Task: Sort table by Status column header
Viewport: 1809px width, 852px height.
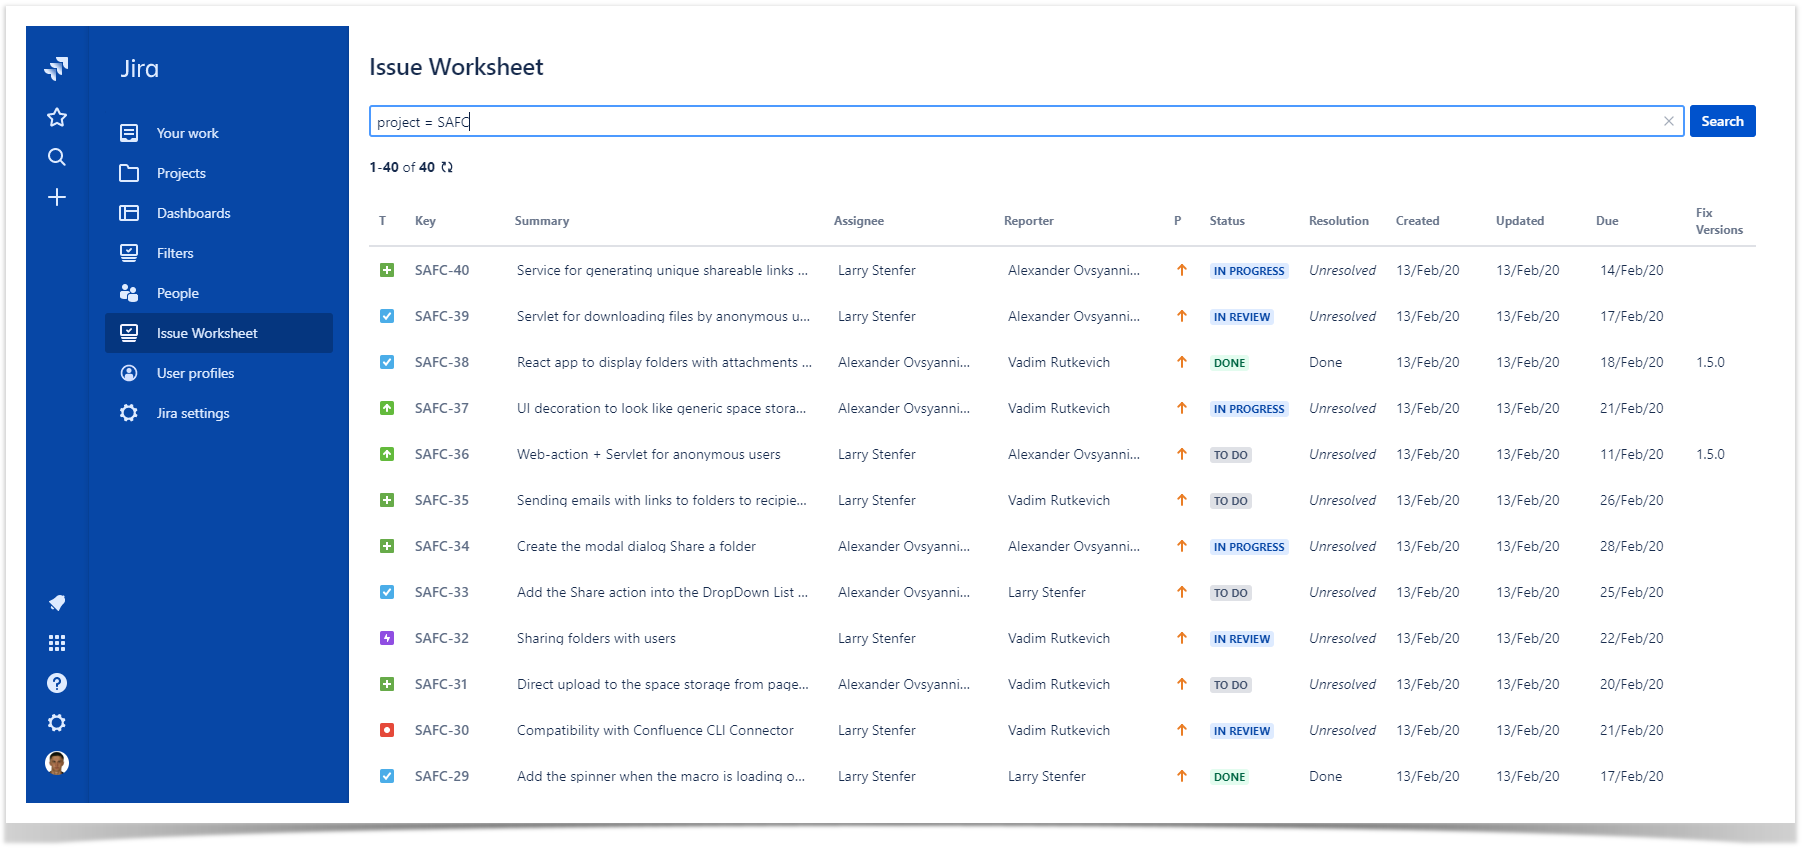Action: pos(1226,221)
